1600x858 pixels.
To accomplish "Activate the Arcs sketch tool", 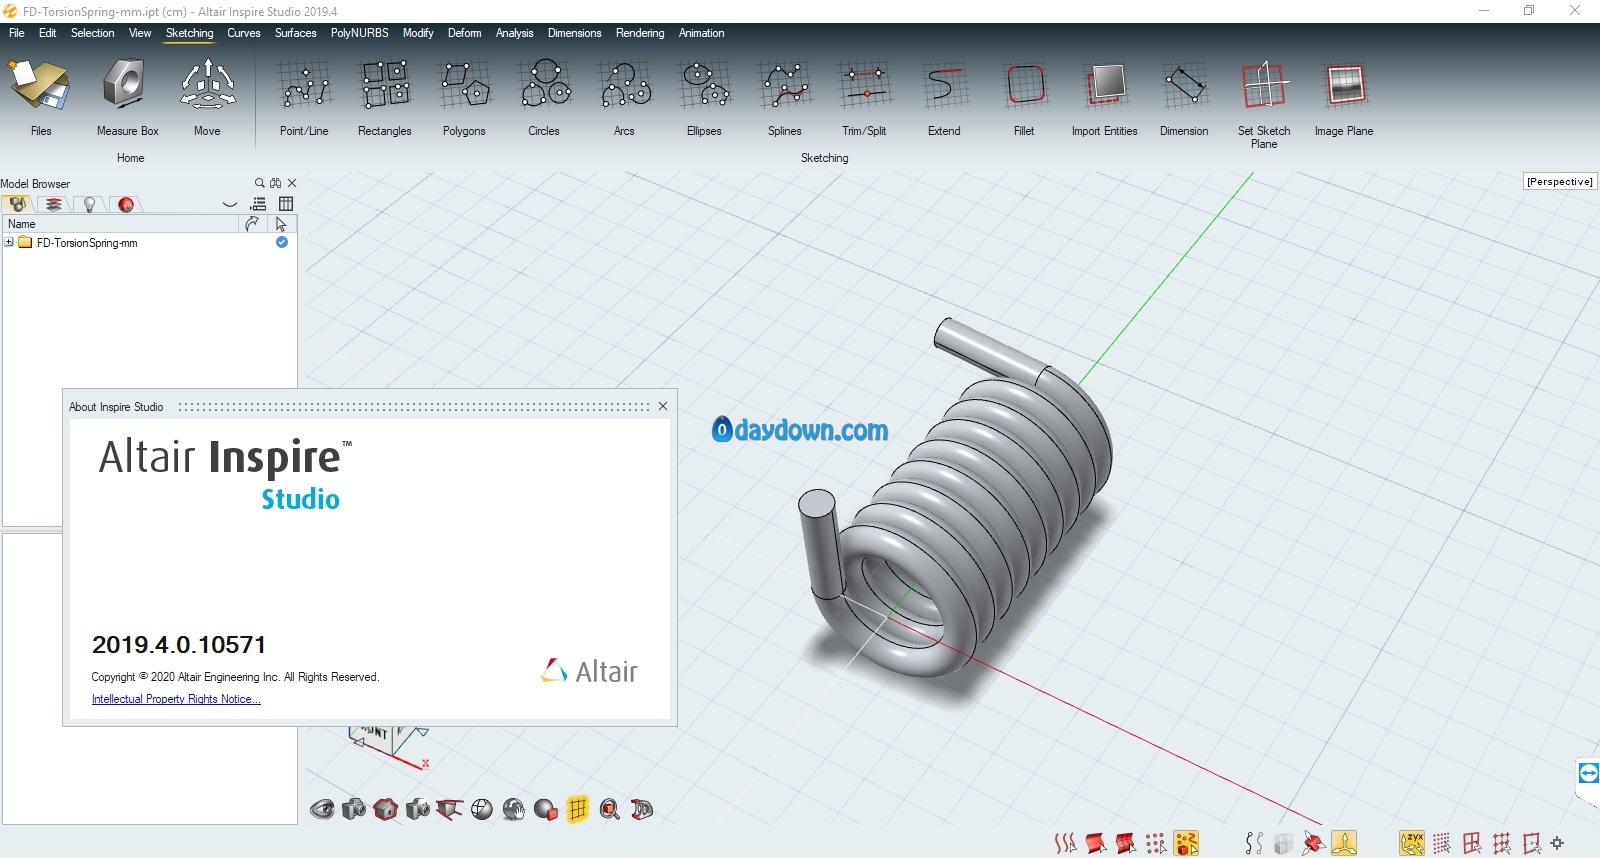I will coord(624,98).
